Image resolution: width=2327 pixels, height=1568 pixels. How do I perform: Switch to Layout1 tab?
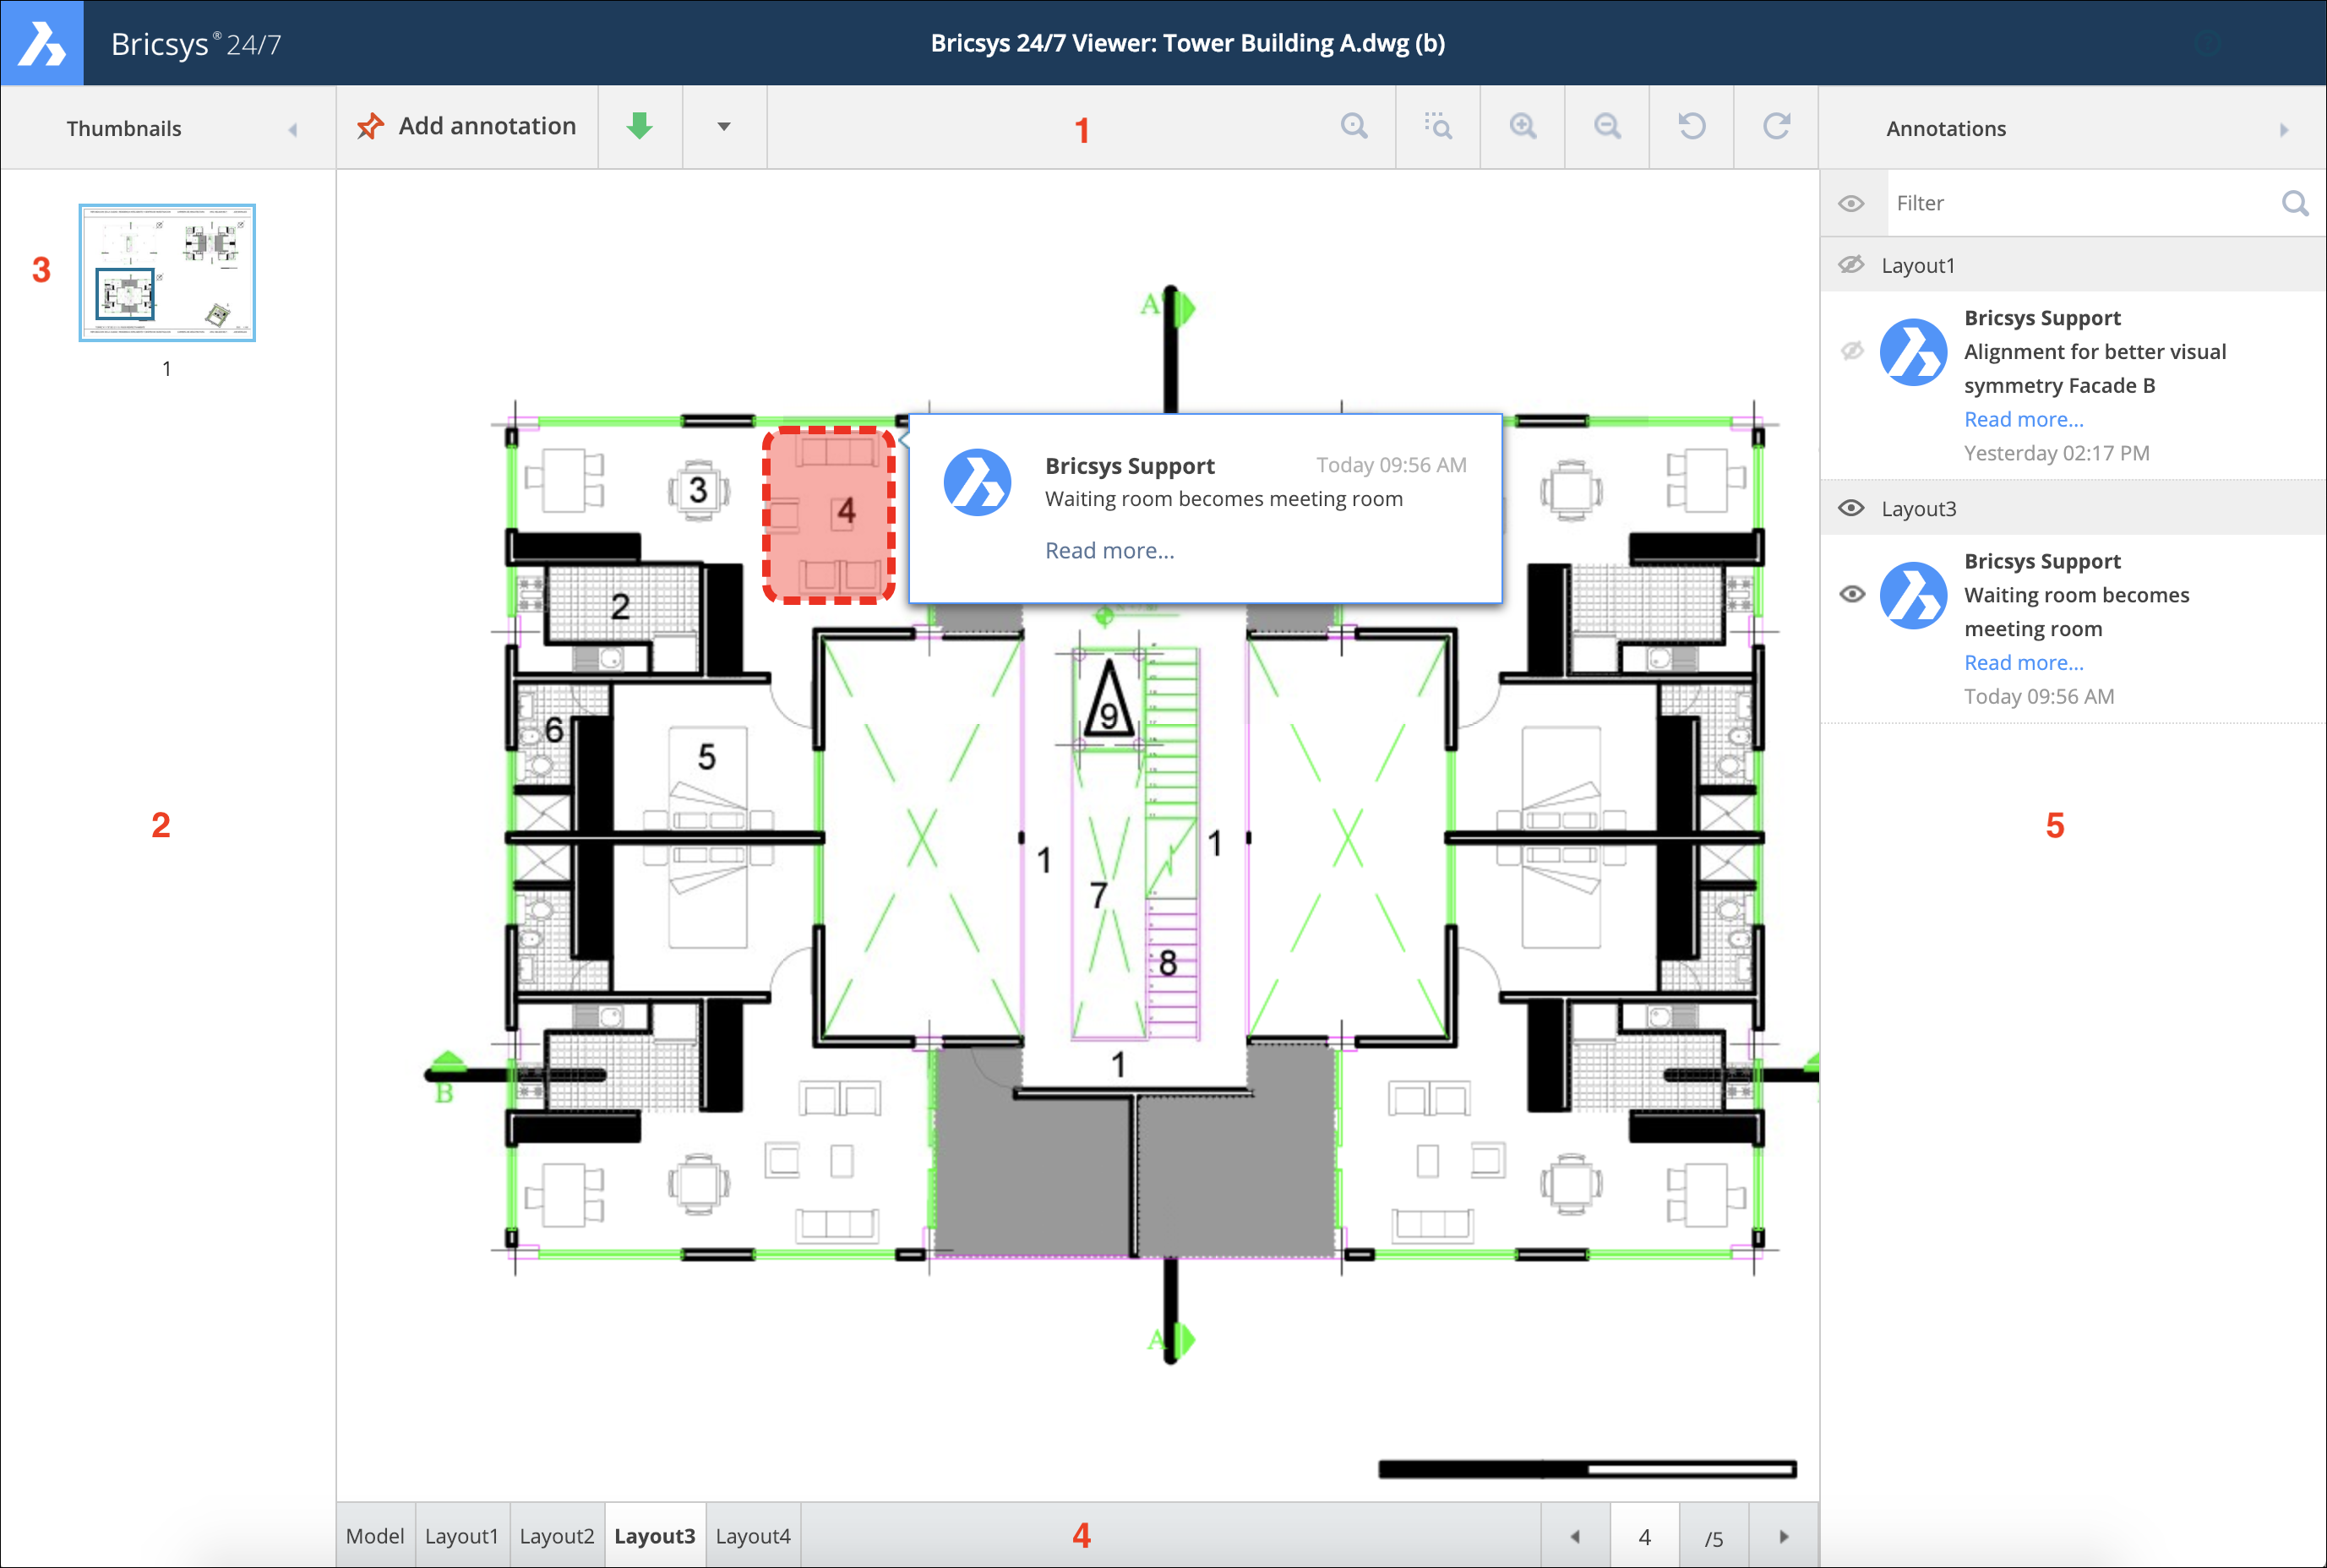[461, 1536]
